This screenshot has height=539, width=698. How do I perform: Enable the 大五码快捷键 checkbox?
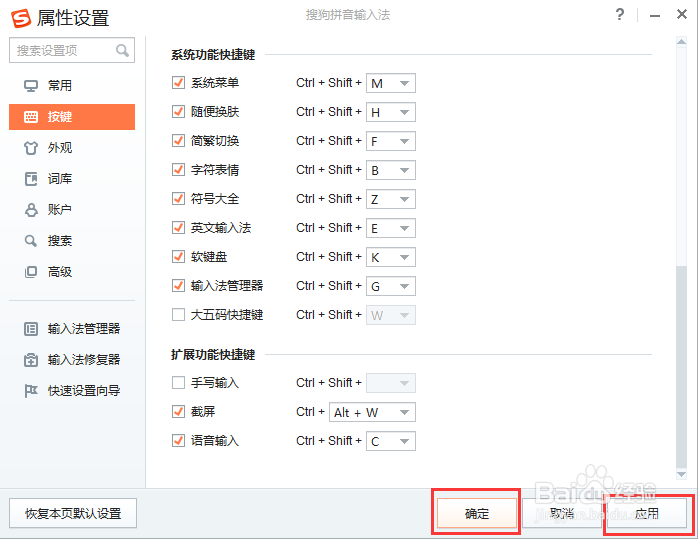(x=179, y=315)
